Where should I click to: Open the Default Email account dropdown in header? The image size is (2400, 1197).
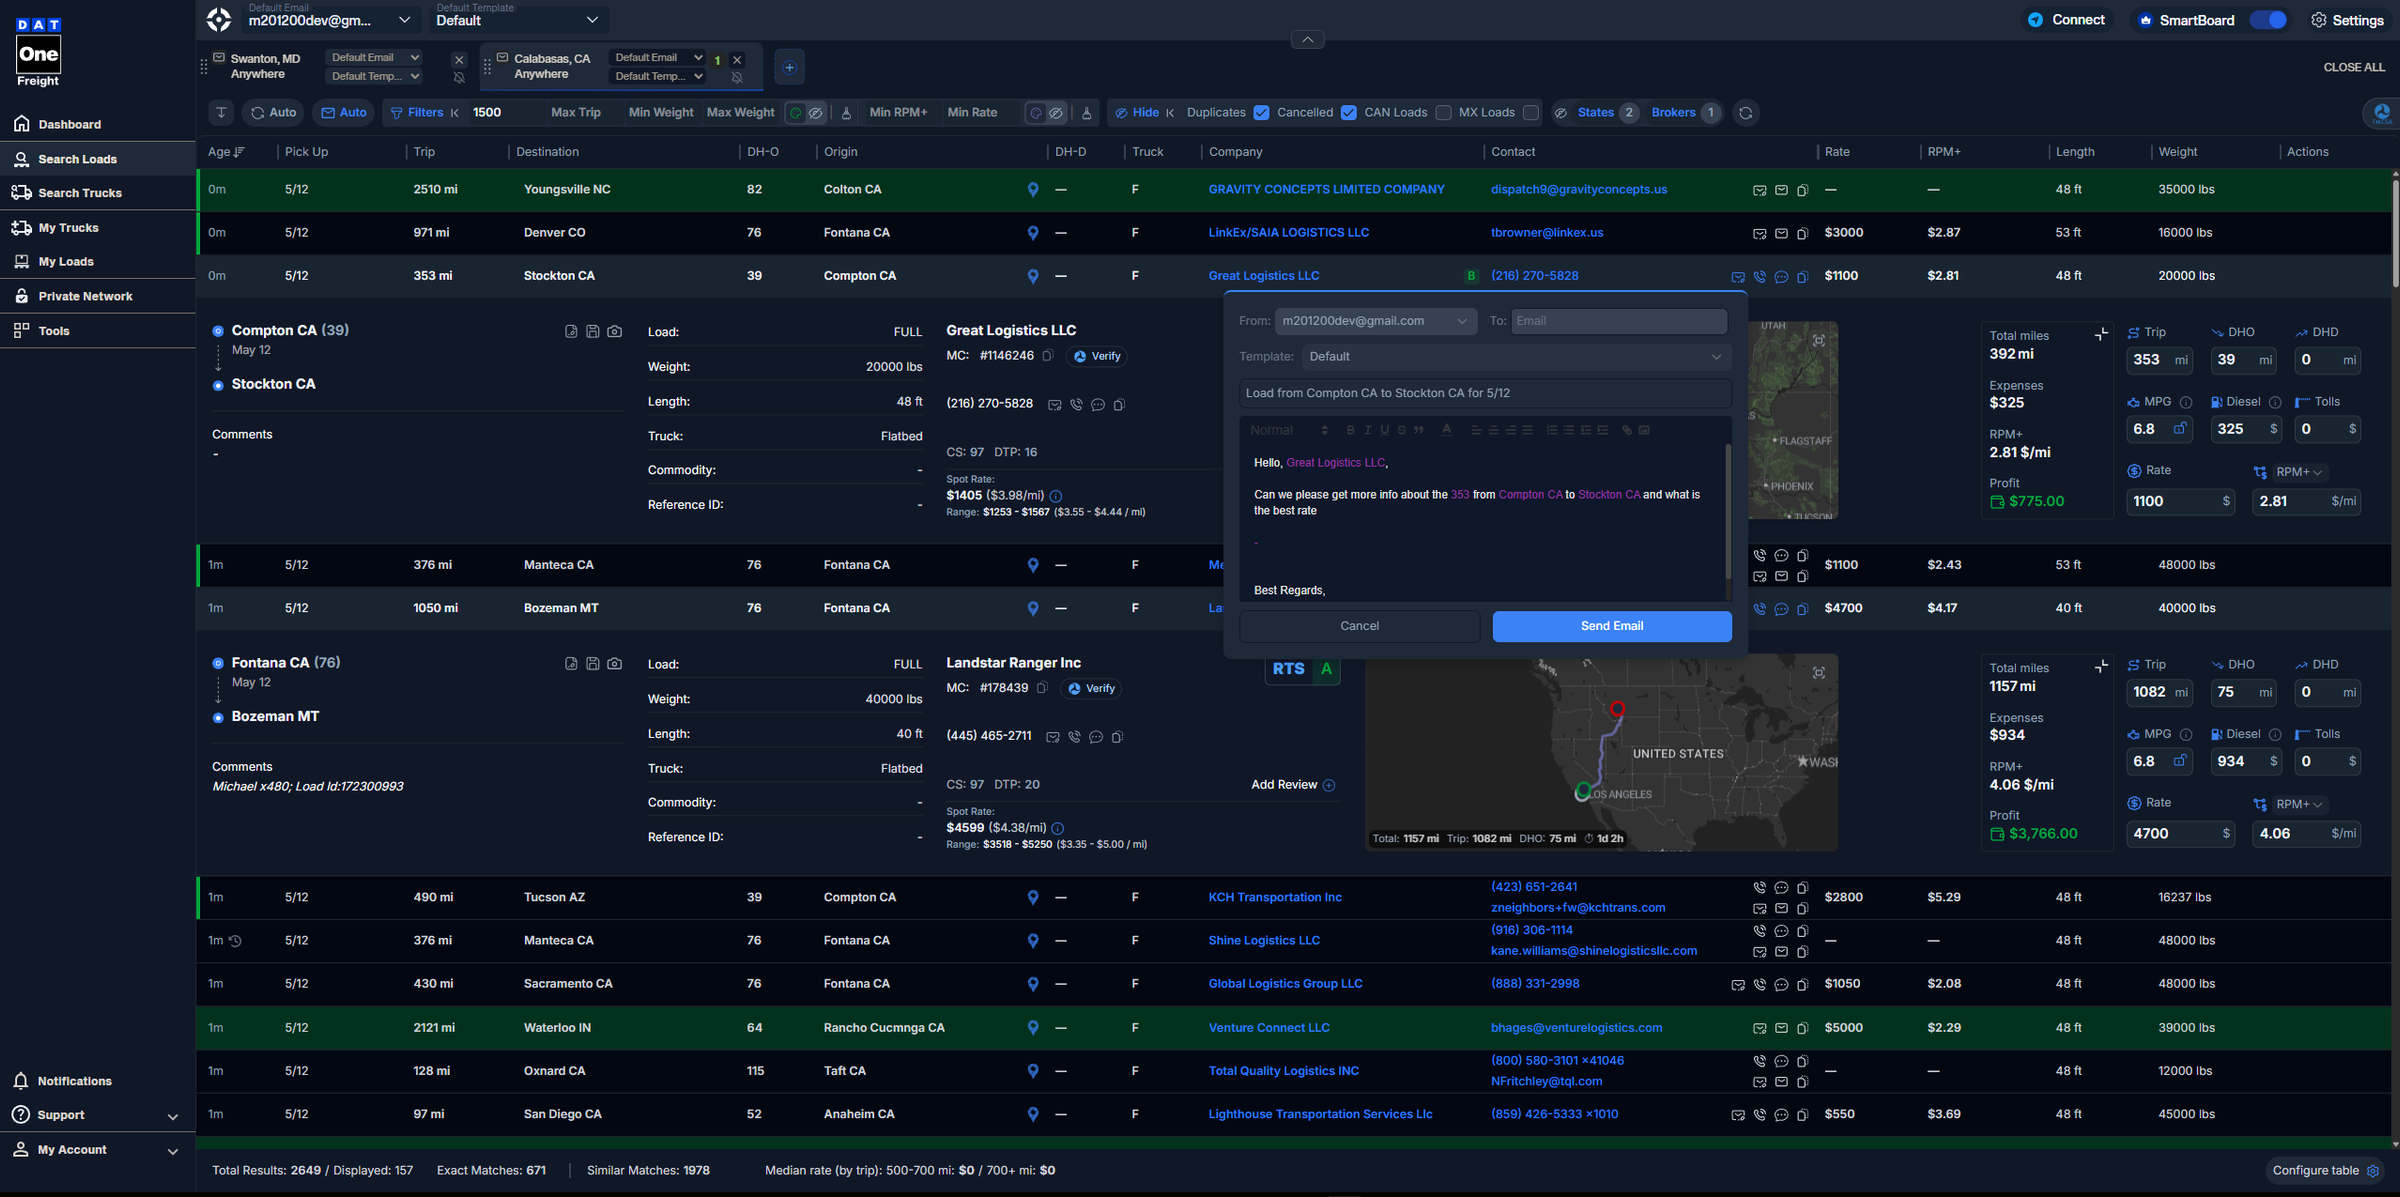pos(330,20)
